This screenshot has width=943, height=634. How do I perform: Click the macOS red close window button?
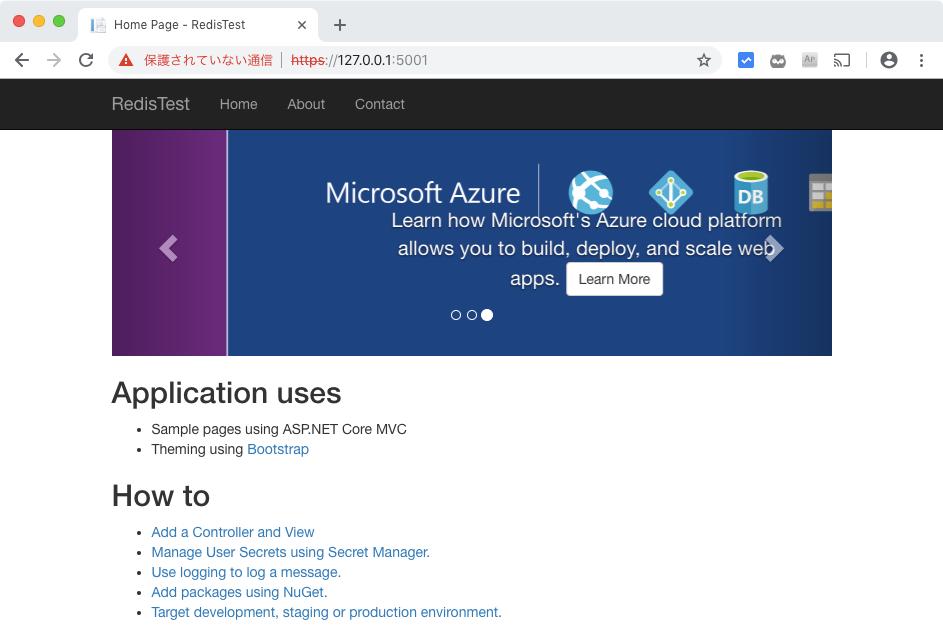point(19,21)
